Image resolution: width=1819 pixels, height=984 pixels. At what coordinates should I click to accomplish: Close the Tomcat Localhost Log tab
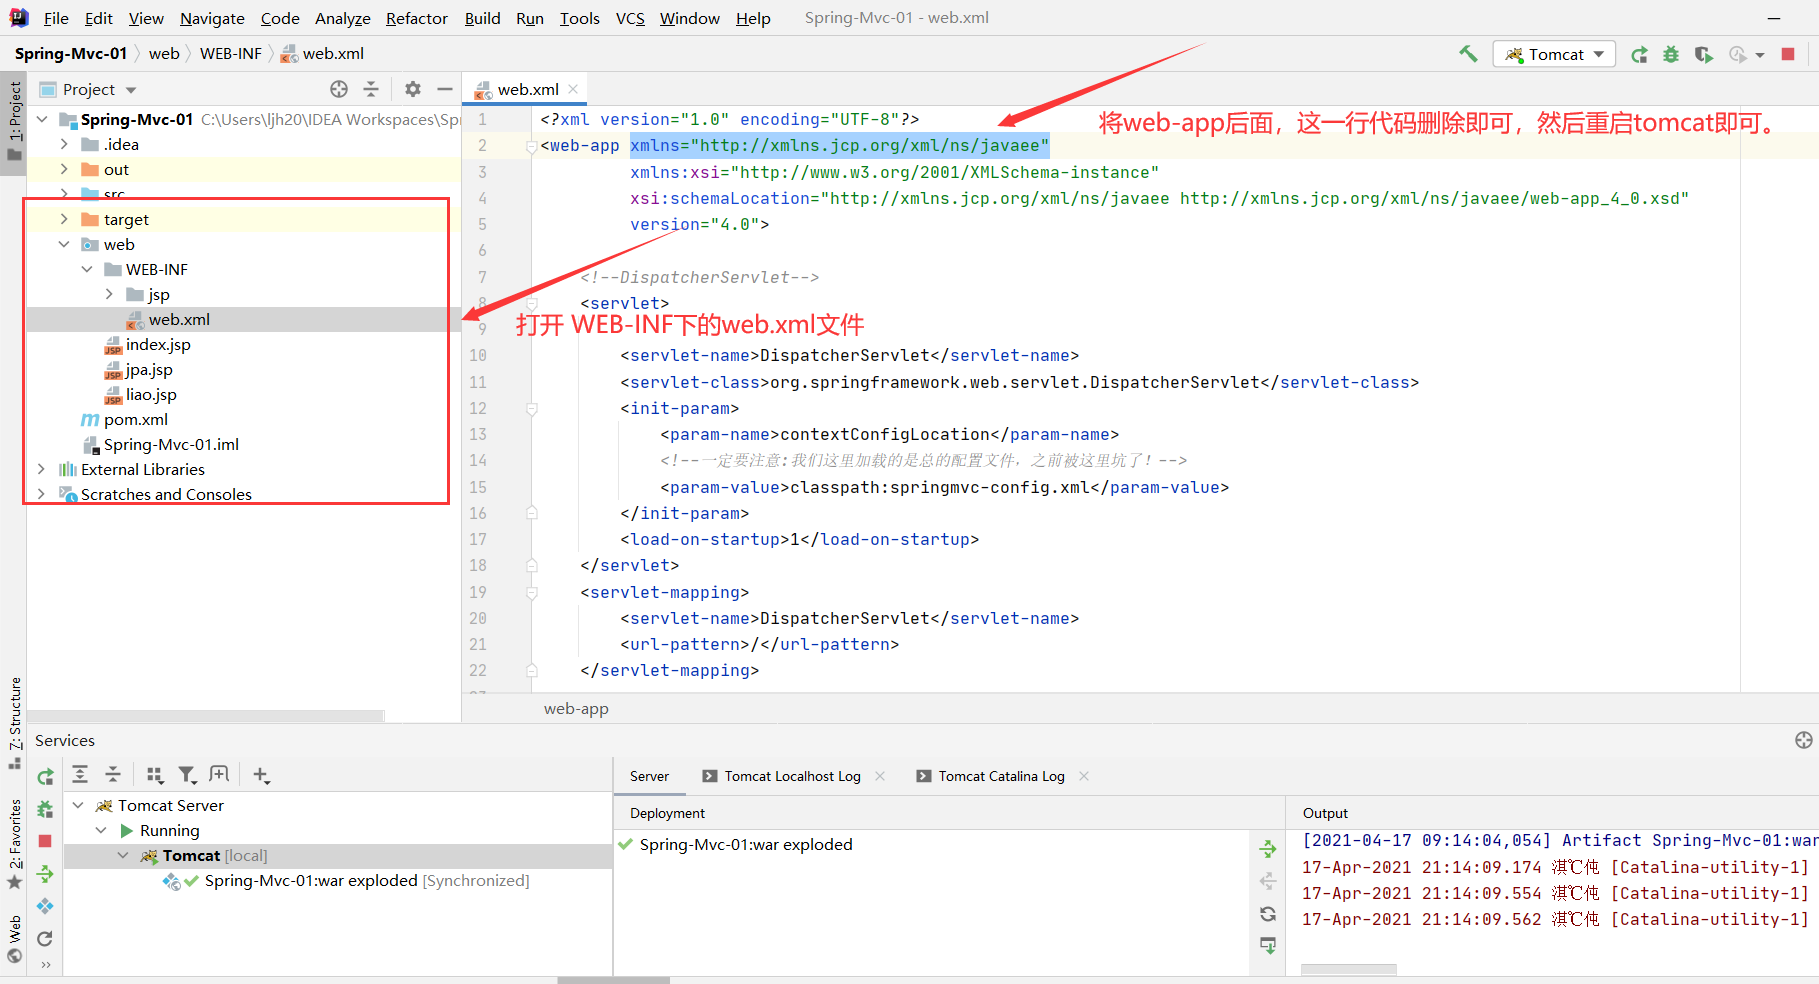click(880, 776)
